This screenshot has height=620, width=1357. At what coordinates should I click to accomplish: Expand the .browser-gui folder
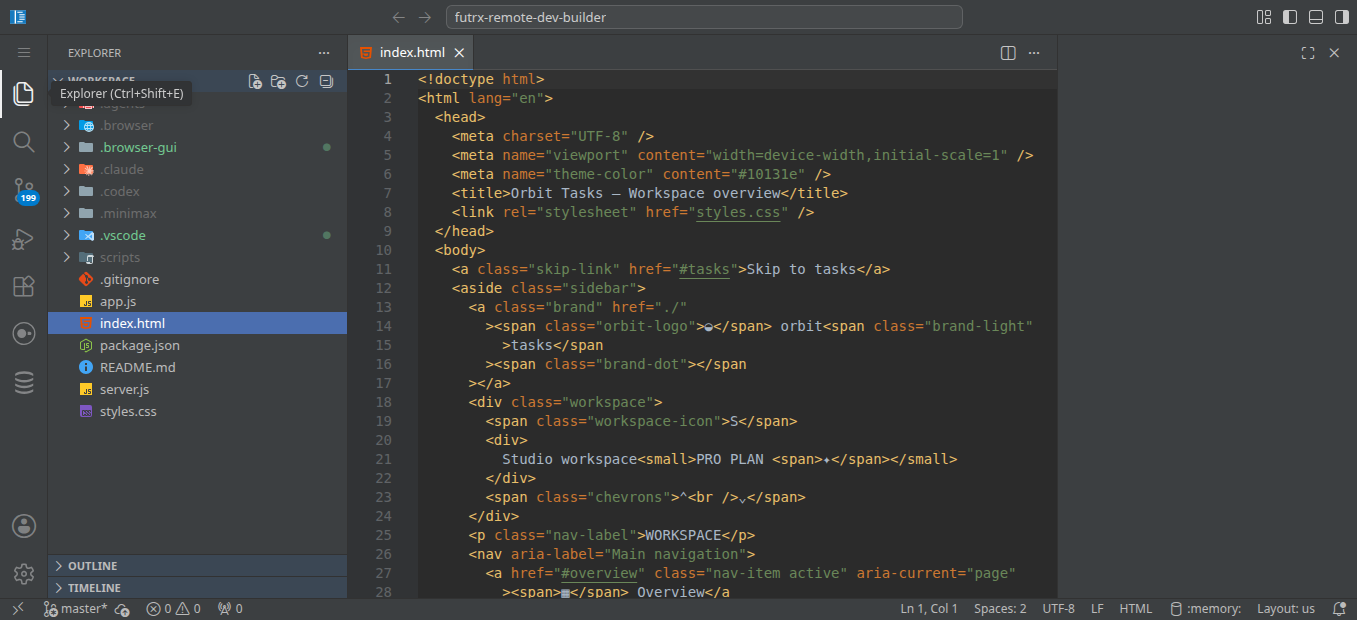point(197,147)
